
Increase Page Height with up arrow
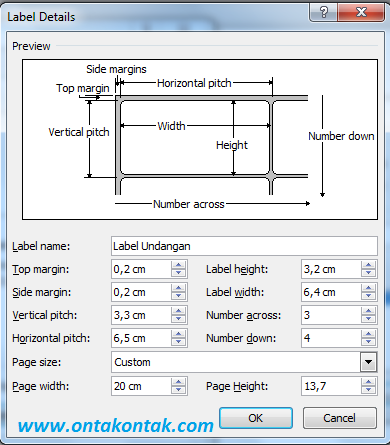point(369,382)
